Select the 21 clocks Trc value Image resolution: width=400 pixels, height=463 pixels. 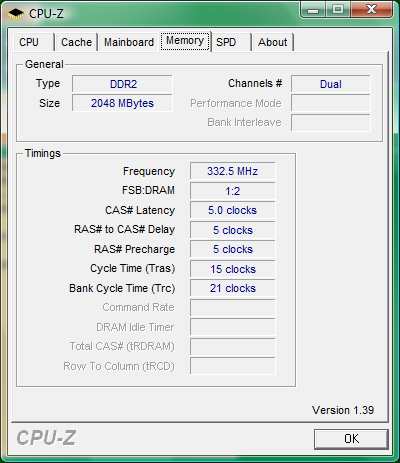233,288
